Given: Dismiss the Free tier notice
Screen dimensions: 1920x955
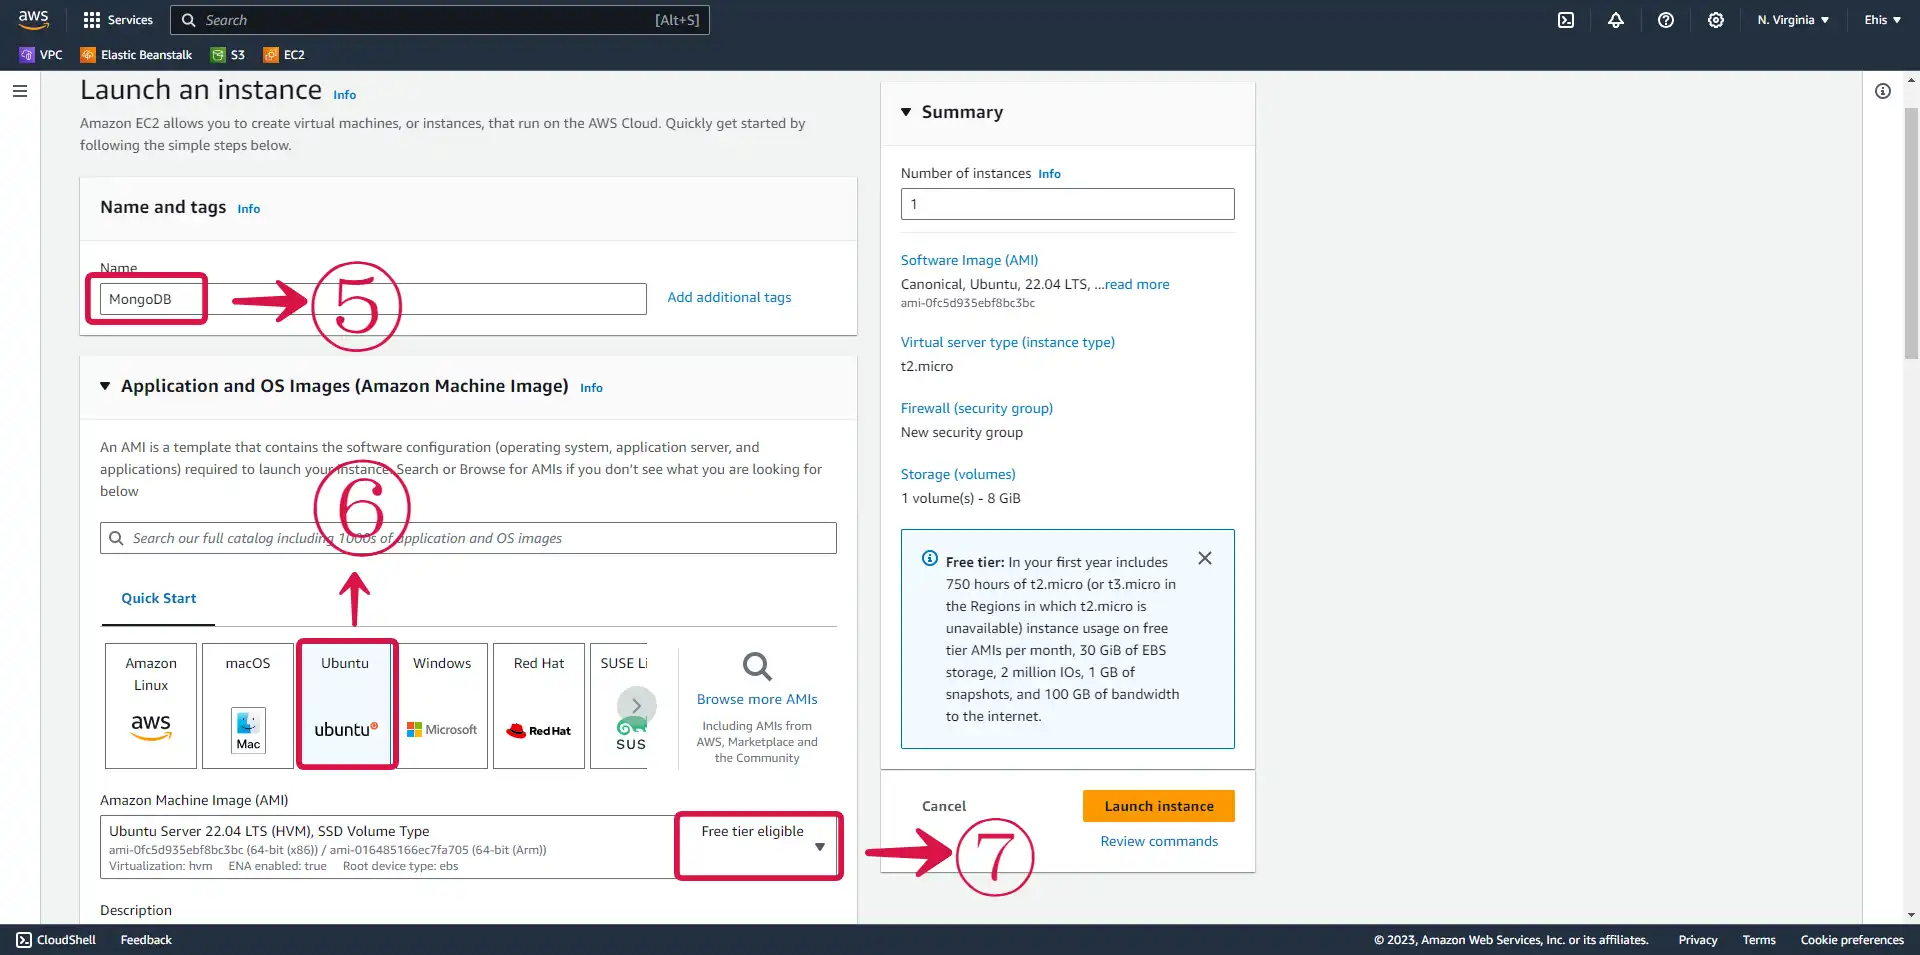Looking at the screenshot, I should pyautogui.click(x=1205, y=559).
